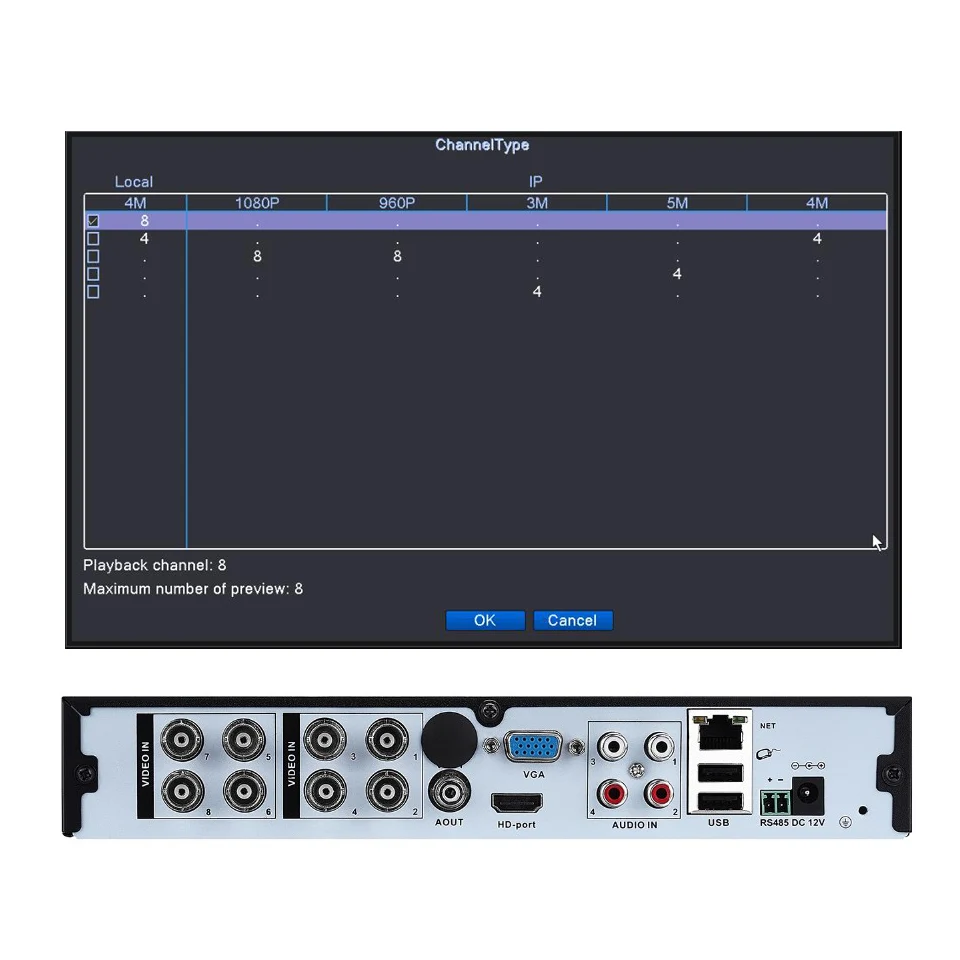
Task: Select the value 8 in highlighted row
Action: click(144, 220)
